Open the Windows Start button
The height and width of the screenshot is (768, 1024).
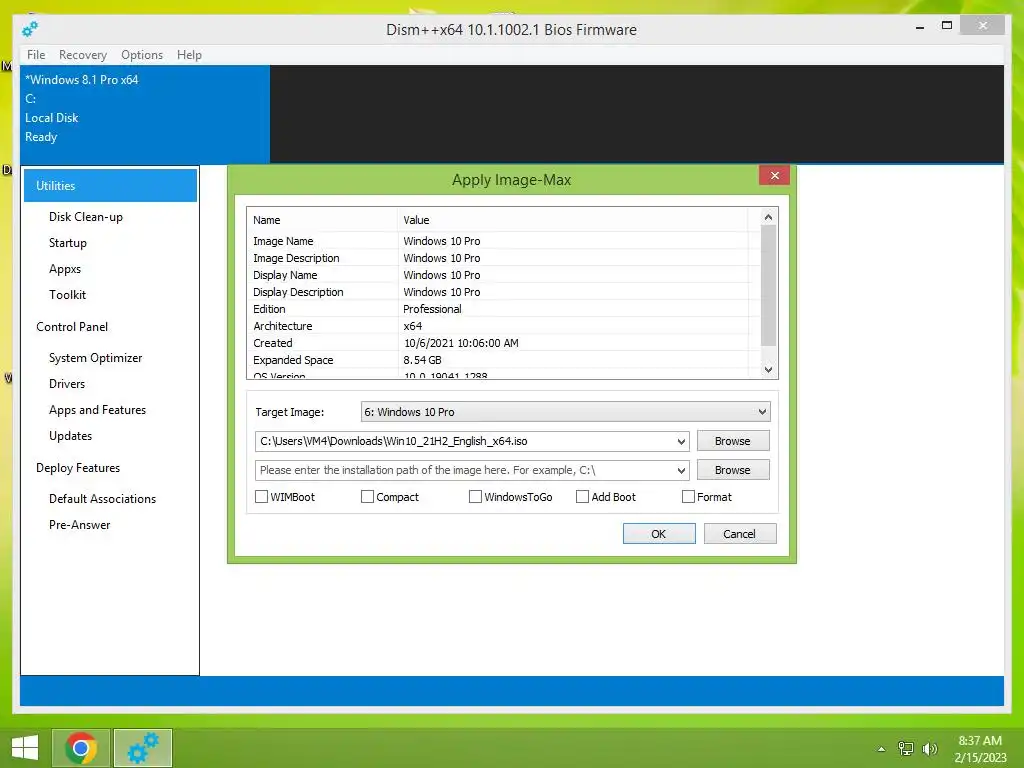25,748
